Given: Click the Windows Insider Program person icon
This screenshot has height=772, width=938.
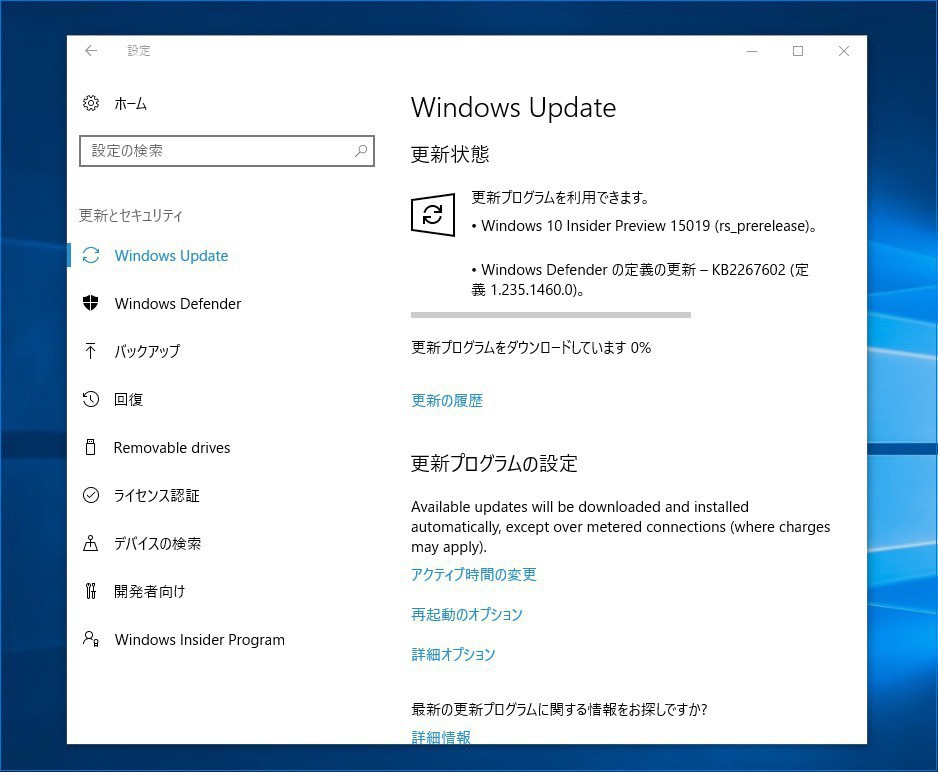Looking at the screenshot, I should (90, 639).
